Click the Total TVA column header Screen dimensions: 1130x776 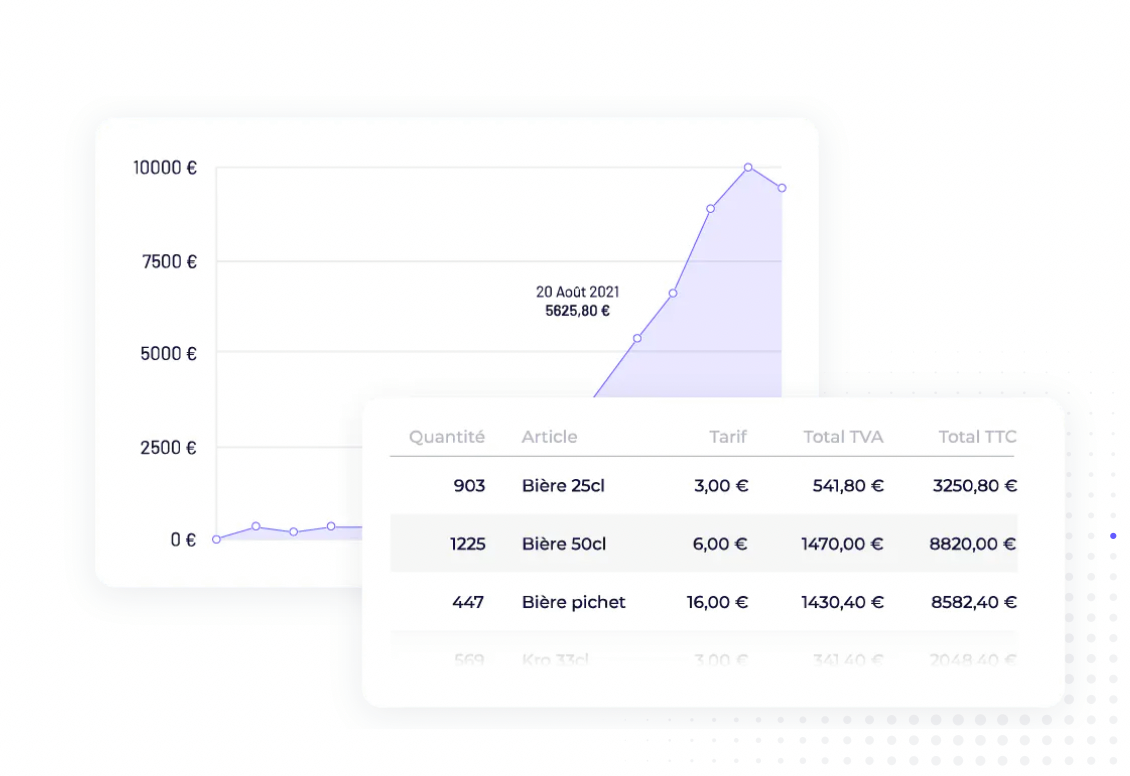point(843,437)
